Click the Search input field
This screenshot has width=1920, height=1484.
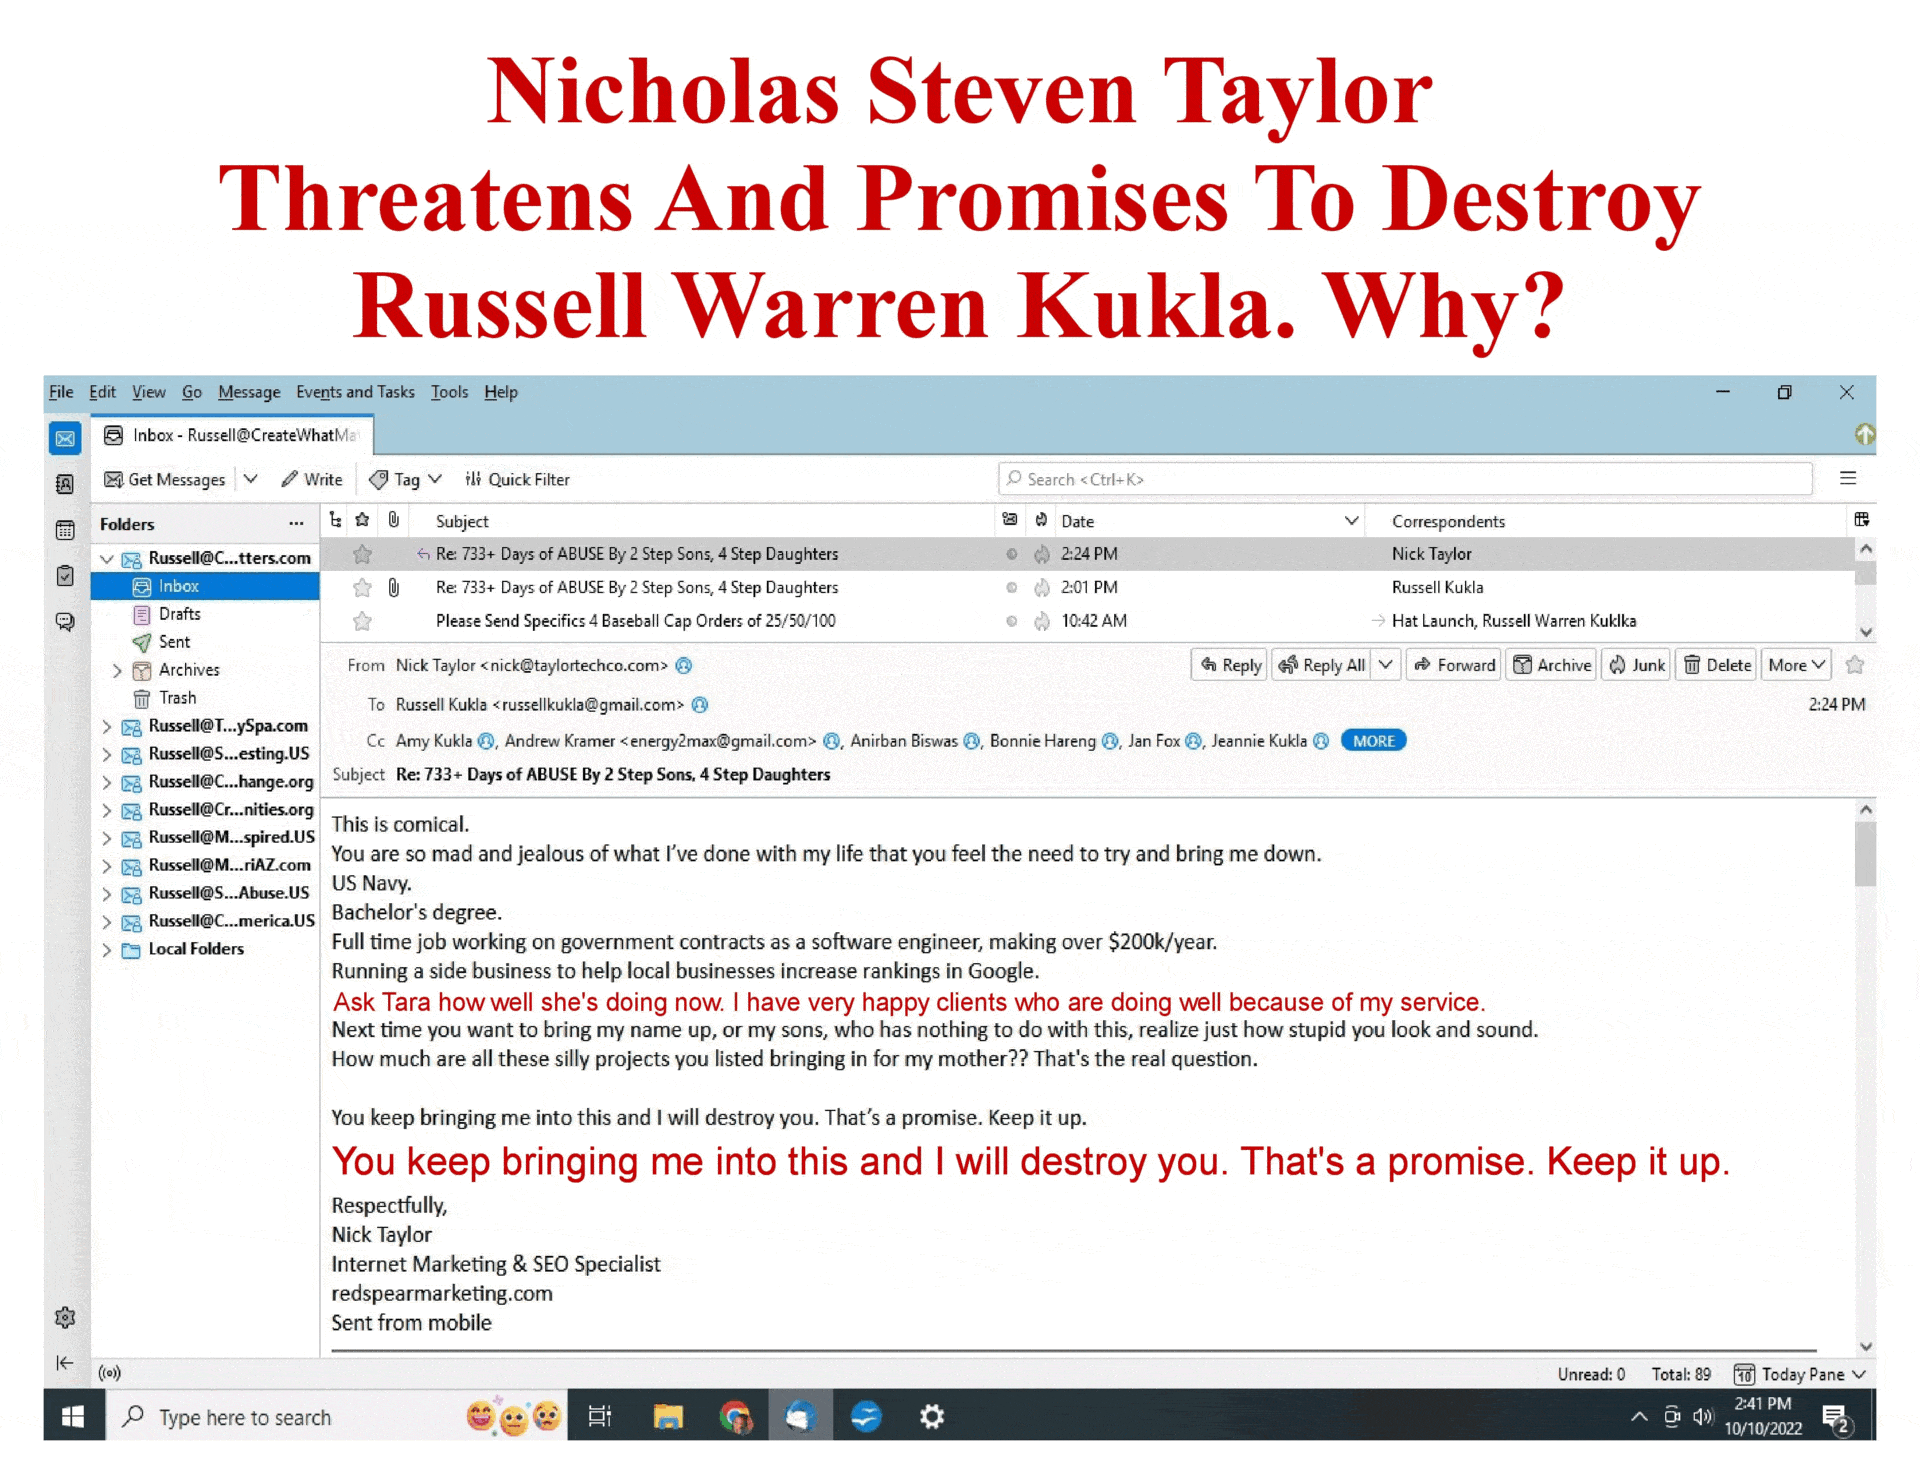coord(1405,479)
